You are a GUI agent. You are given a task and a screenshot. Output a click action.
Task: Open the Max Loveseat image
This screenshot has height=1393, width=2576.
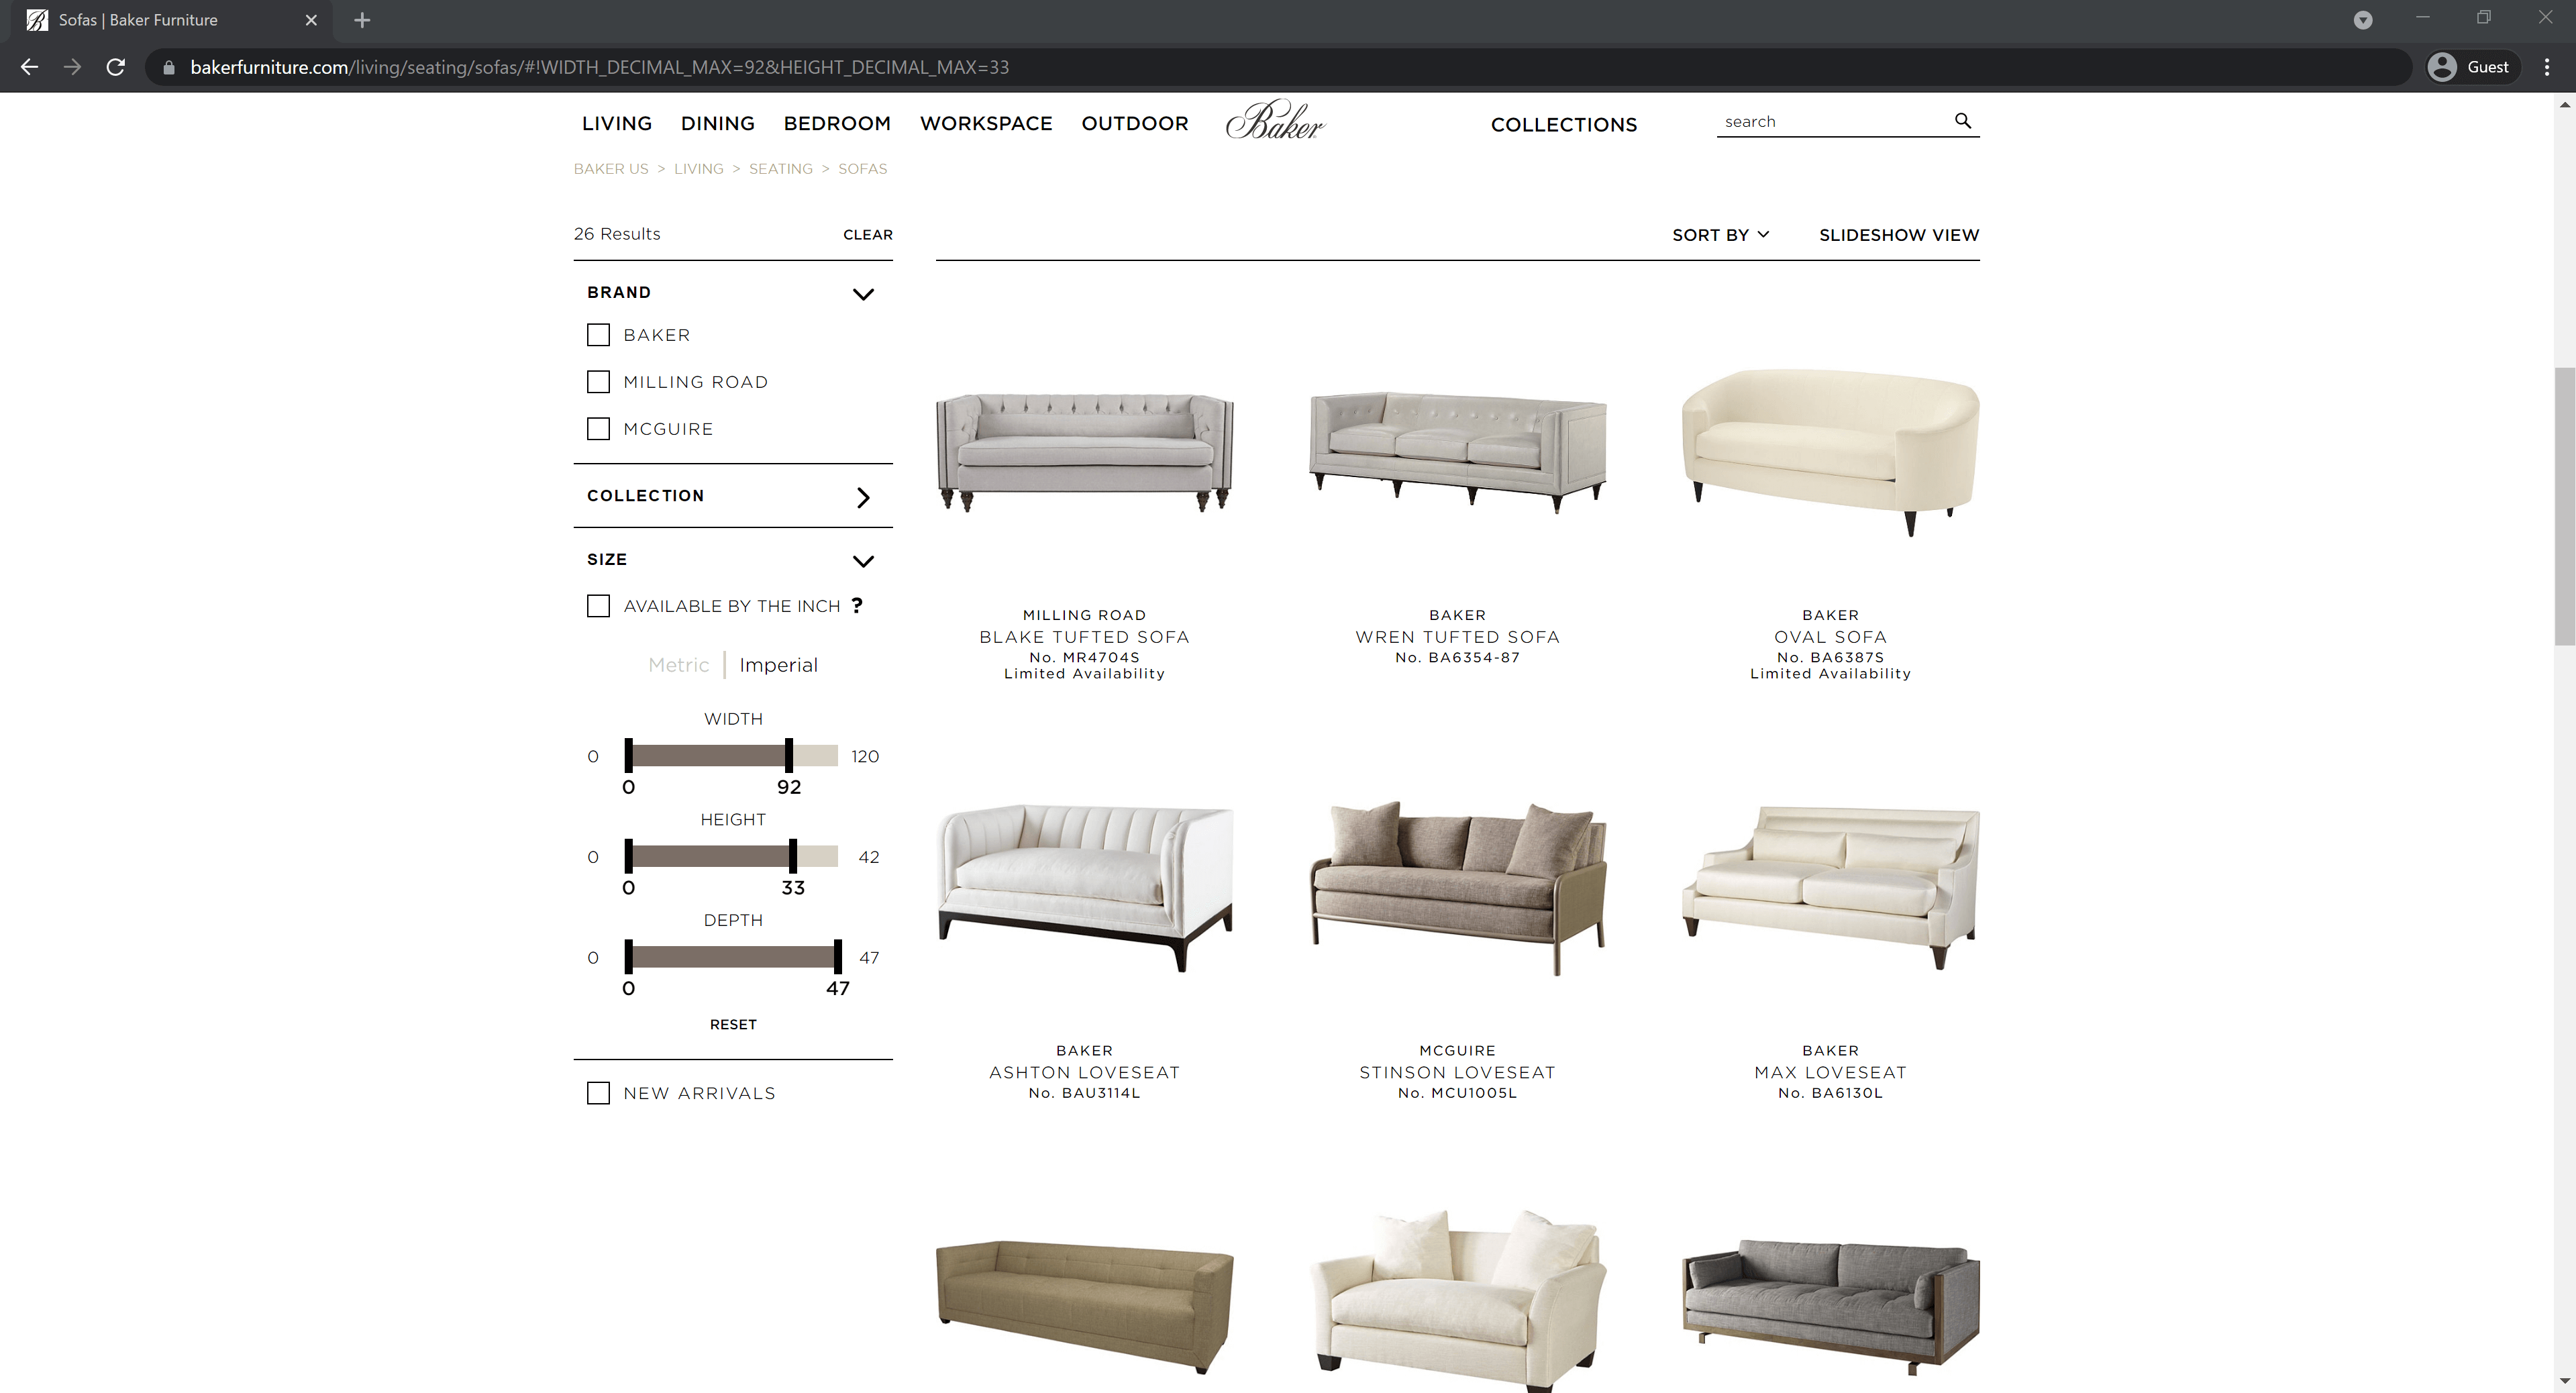tap(1830, 887)
